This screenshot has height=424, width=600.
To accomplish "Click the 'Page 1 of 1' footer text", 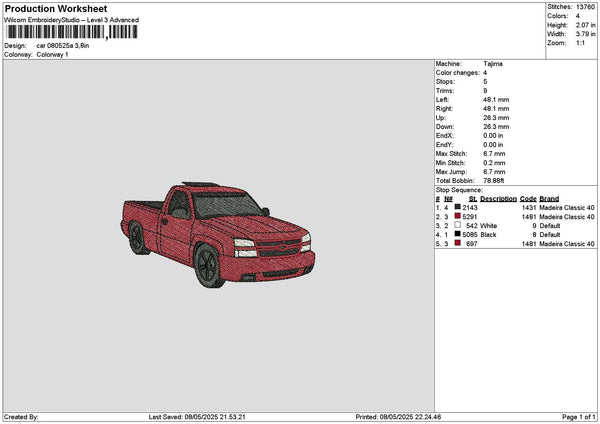I will click(579, 417).
